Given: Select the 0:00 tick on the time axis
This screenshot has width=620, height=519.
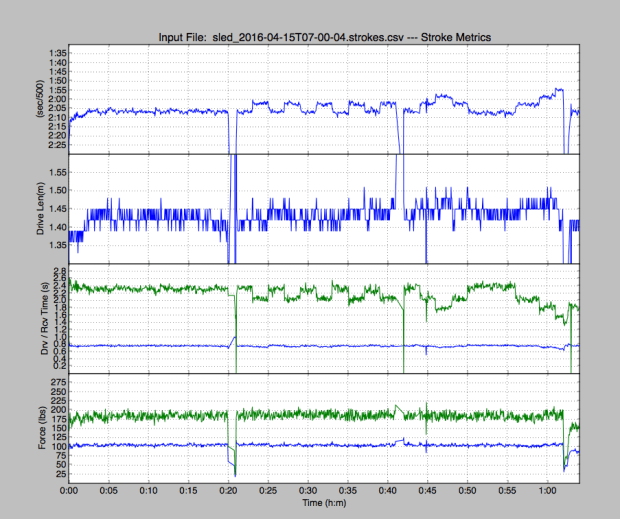Looking at the screenshot, I should [69, 492].
